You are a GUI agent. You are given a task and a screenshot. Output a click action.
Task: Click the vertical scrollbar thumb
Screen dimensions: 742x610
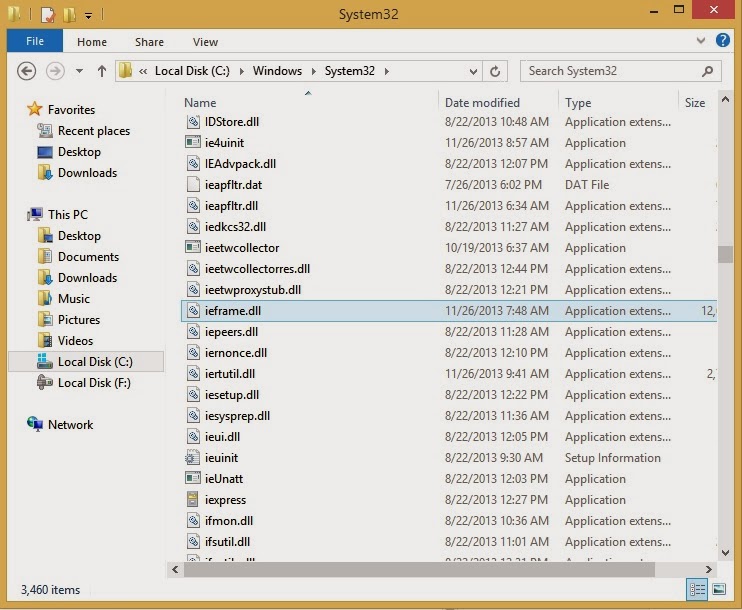point(725,255)
